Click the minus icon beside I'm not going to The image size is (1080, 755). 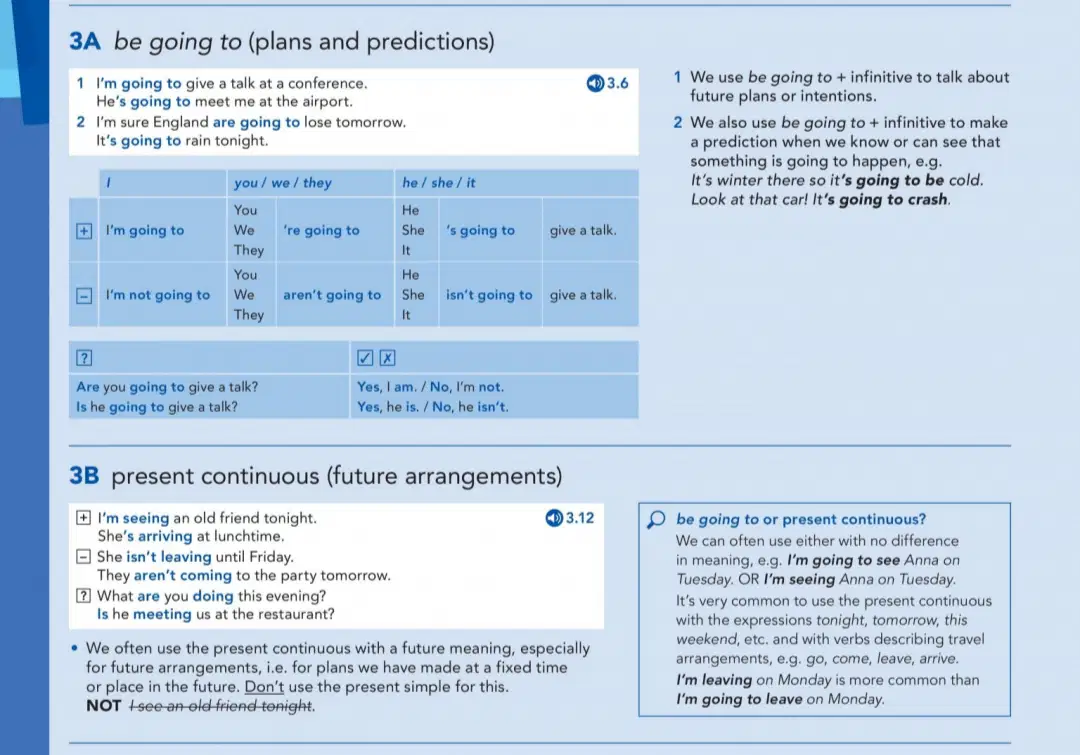(84, 296)
